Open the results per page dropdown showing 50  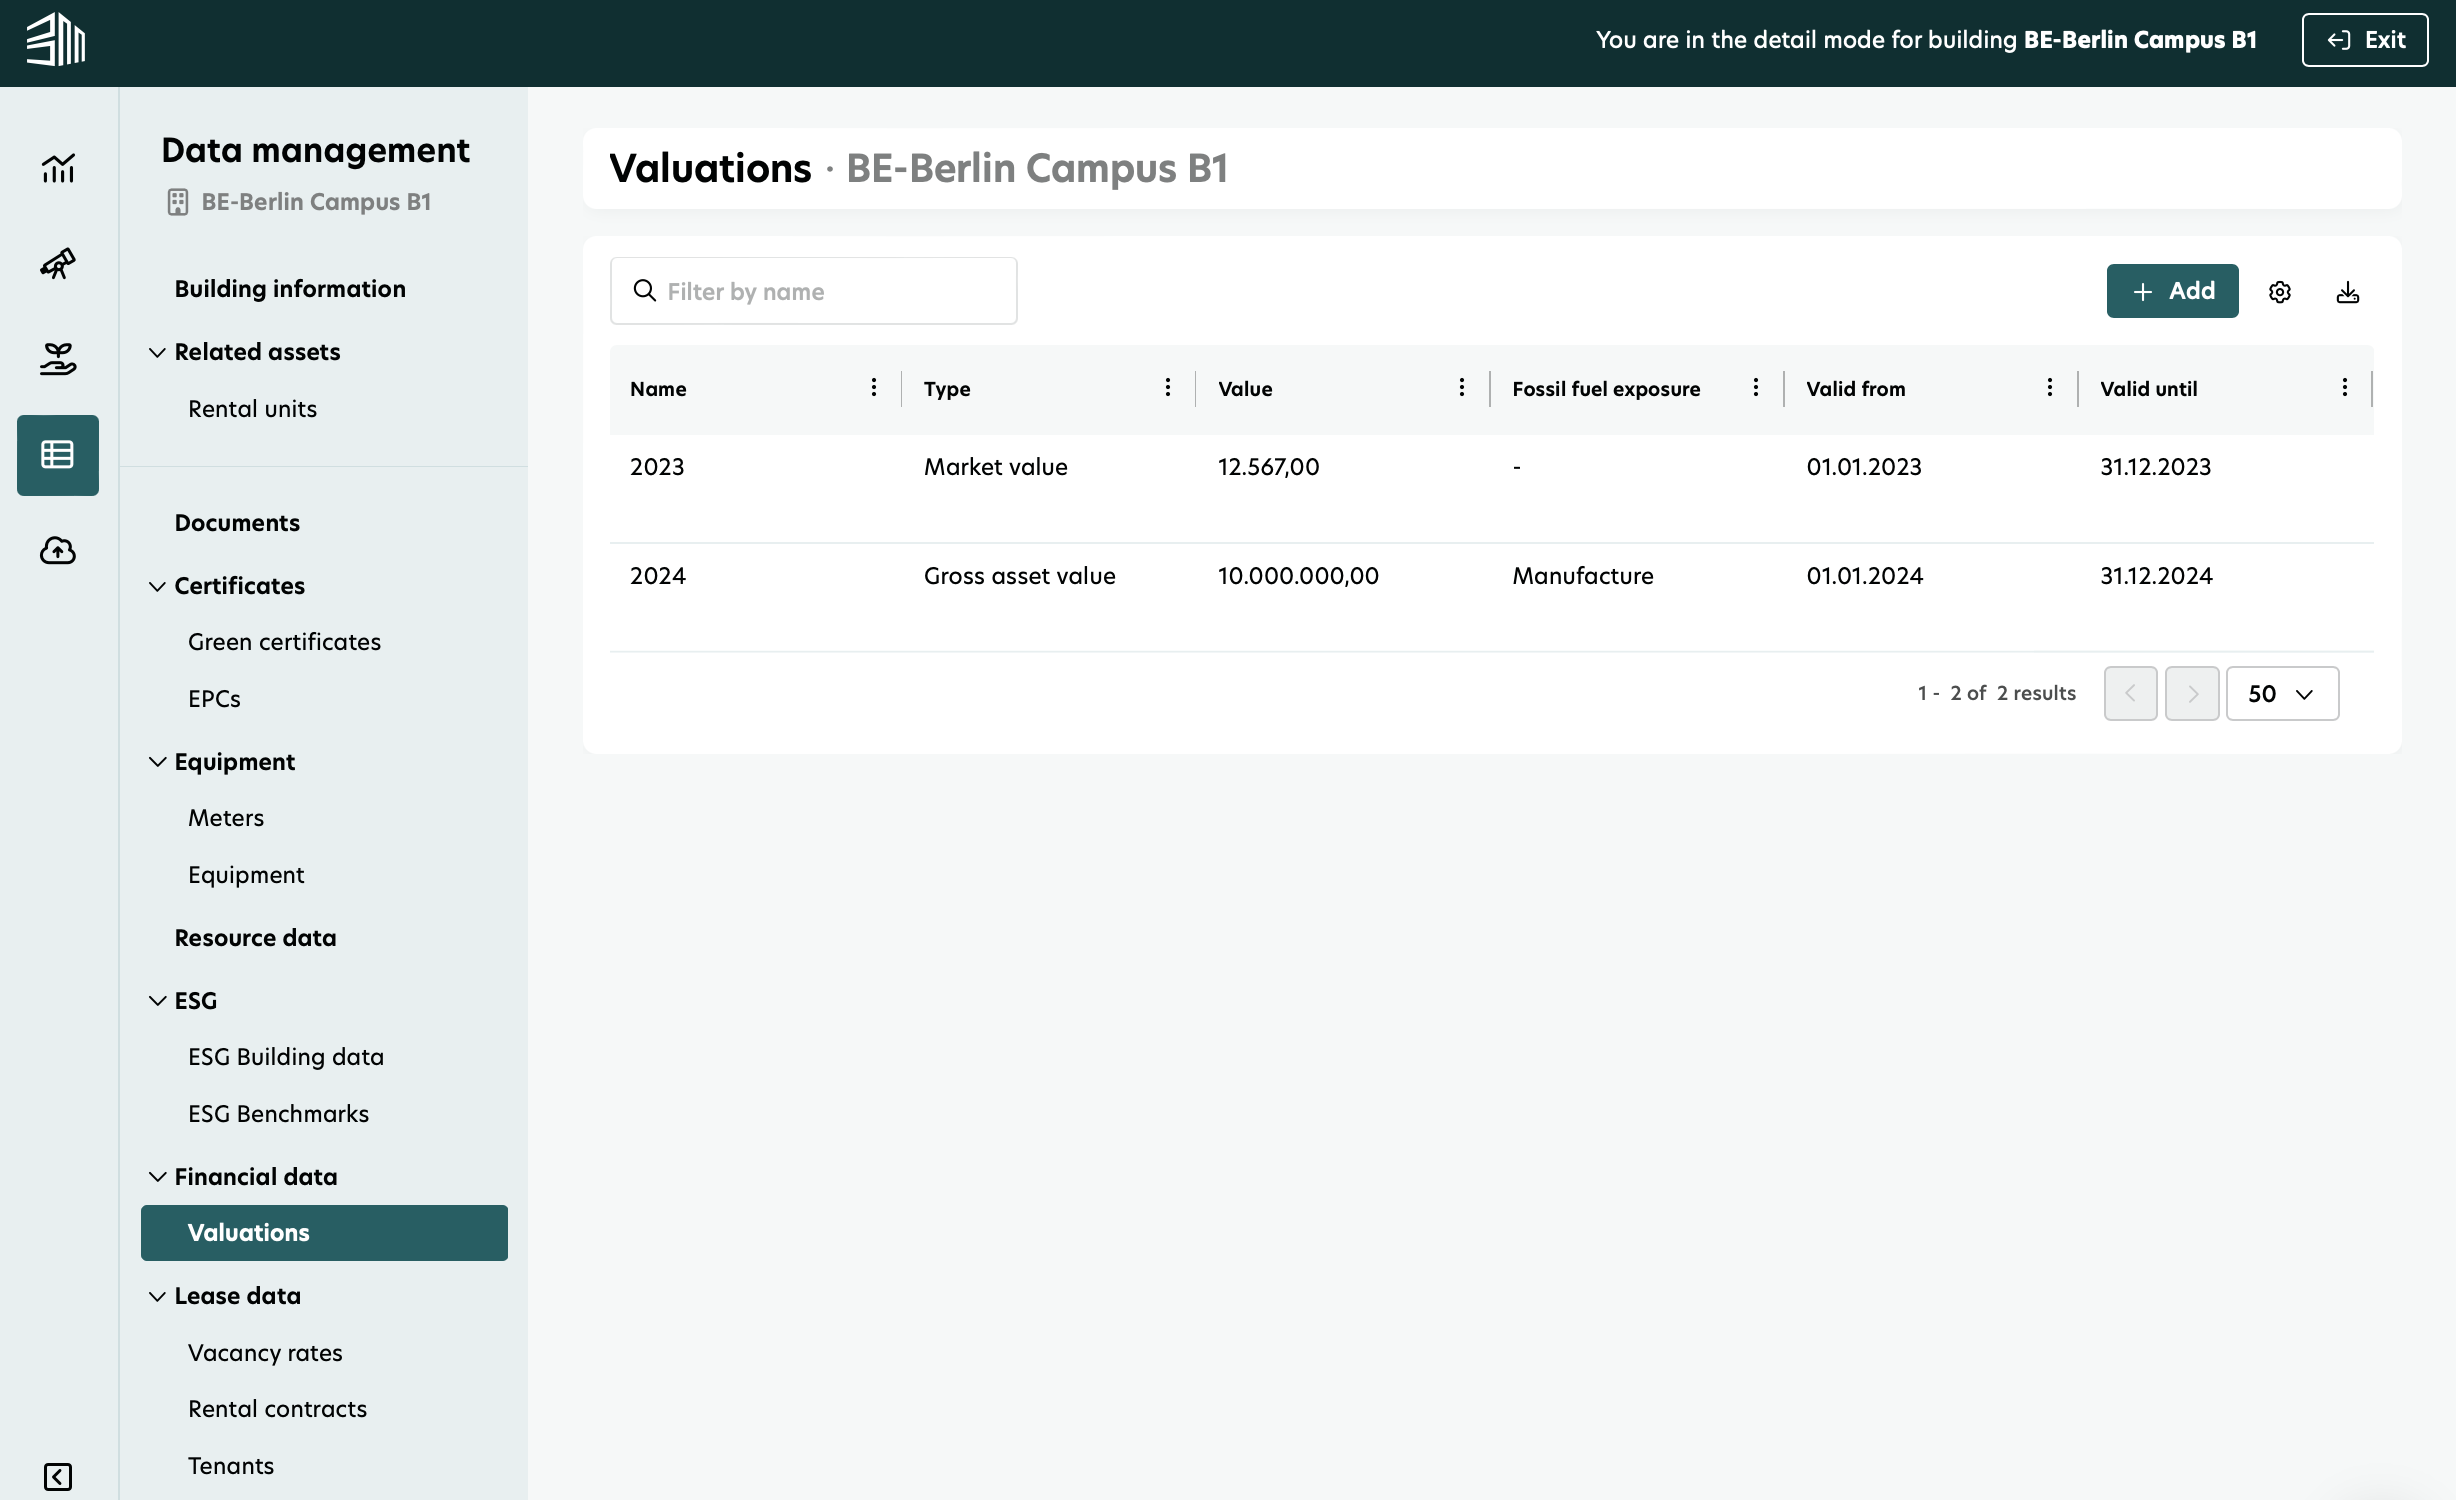(2281, 693)
